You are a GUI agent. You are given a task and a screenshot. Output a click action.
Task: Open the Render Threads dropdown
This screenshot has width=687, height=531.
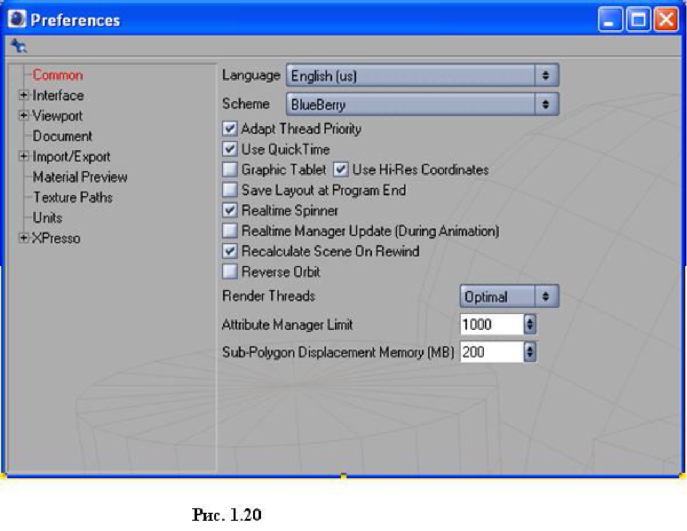click(509, 297)
